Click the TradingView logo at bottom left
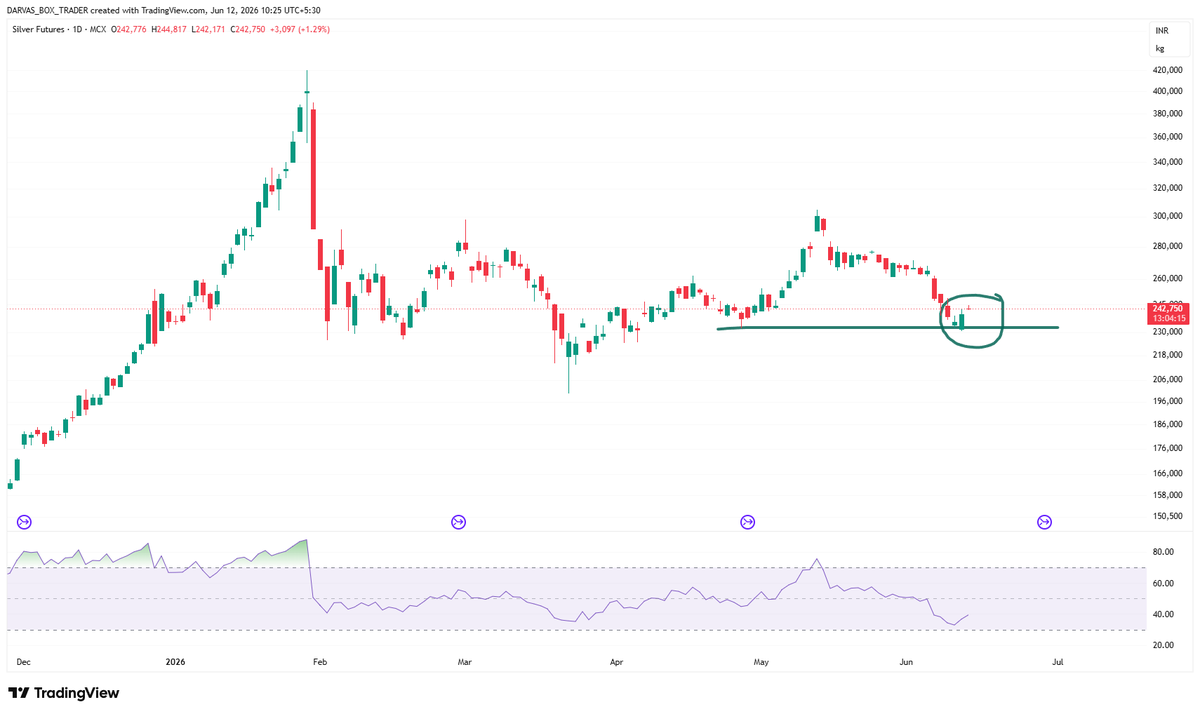 click(63, 693)
